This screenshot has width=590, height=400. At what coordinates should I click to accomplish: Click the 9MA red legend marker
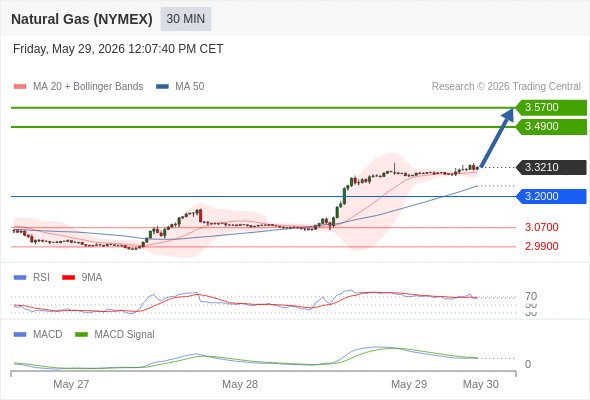[68, 278]
